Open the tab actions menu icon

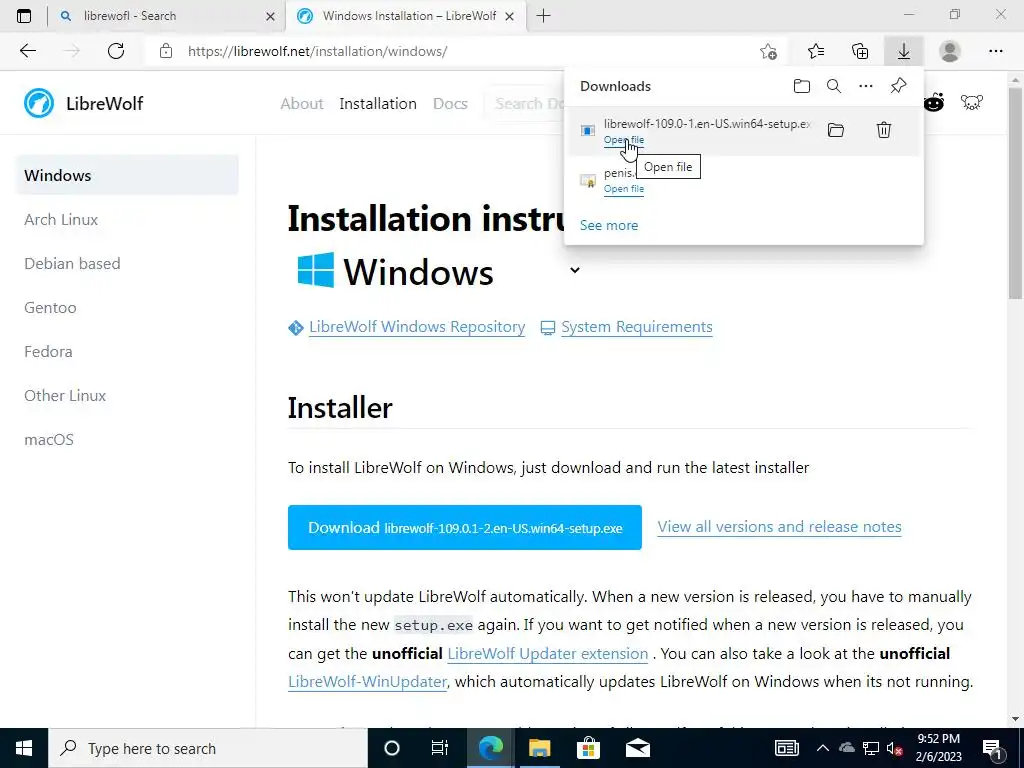point(24,16)
